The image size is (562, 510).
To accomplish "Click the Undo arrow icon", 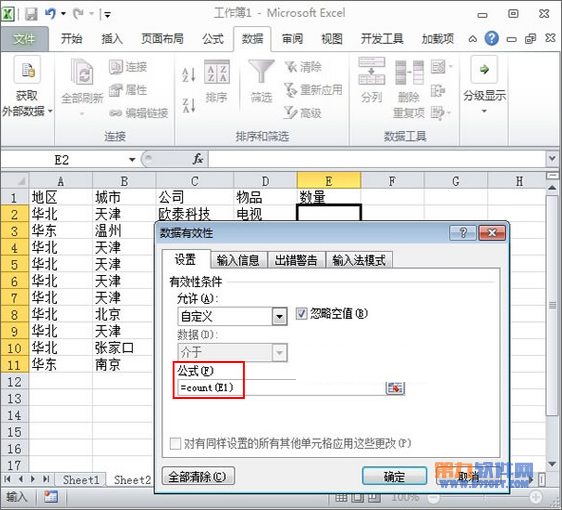I will (51, 14).
